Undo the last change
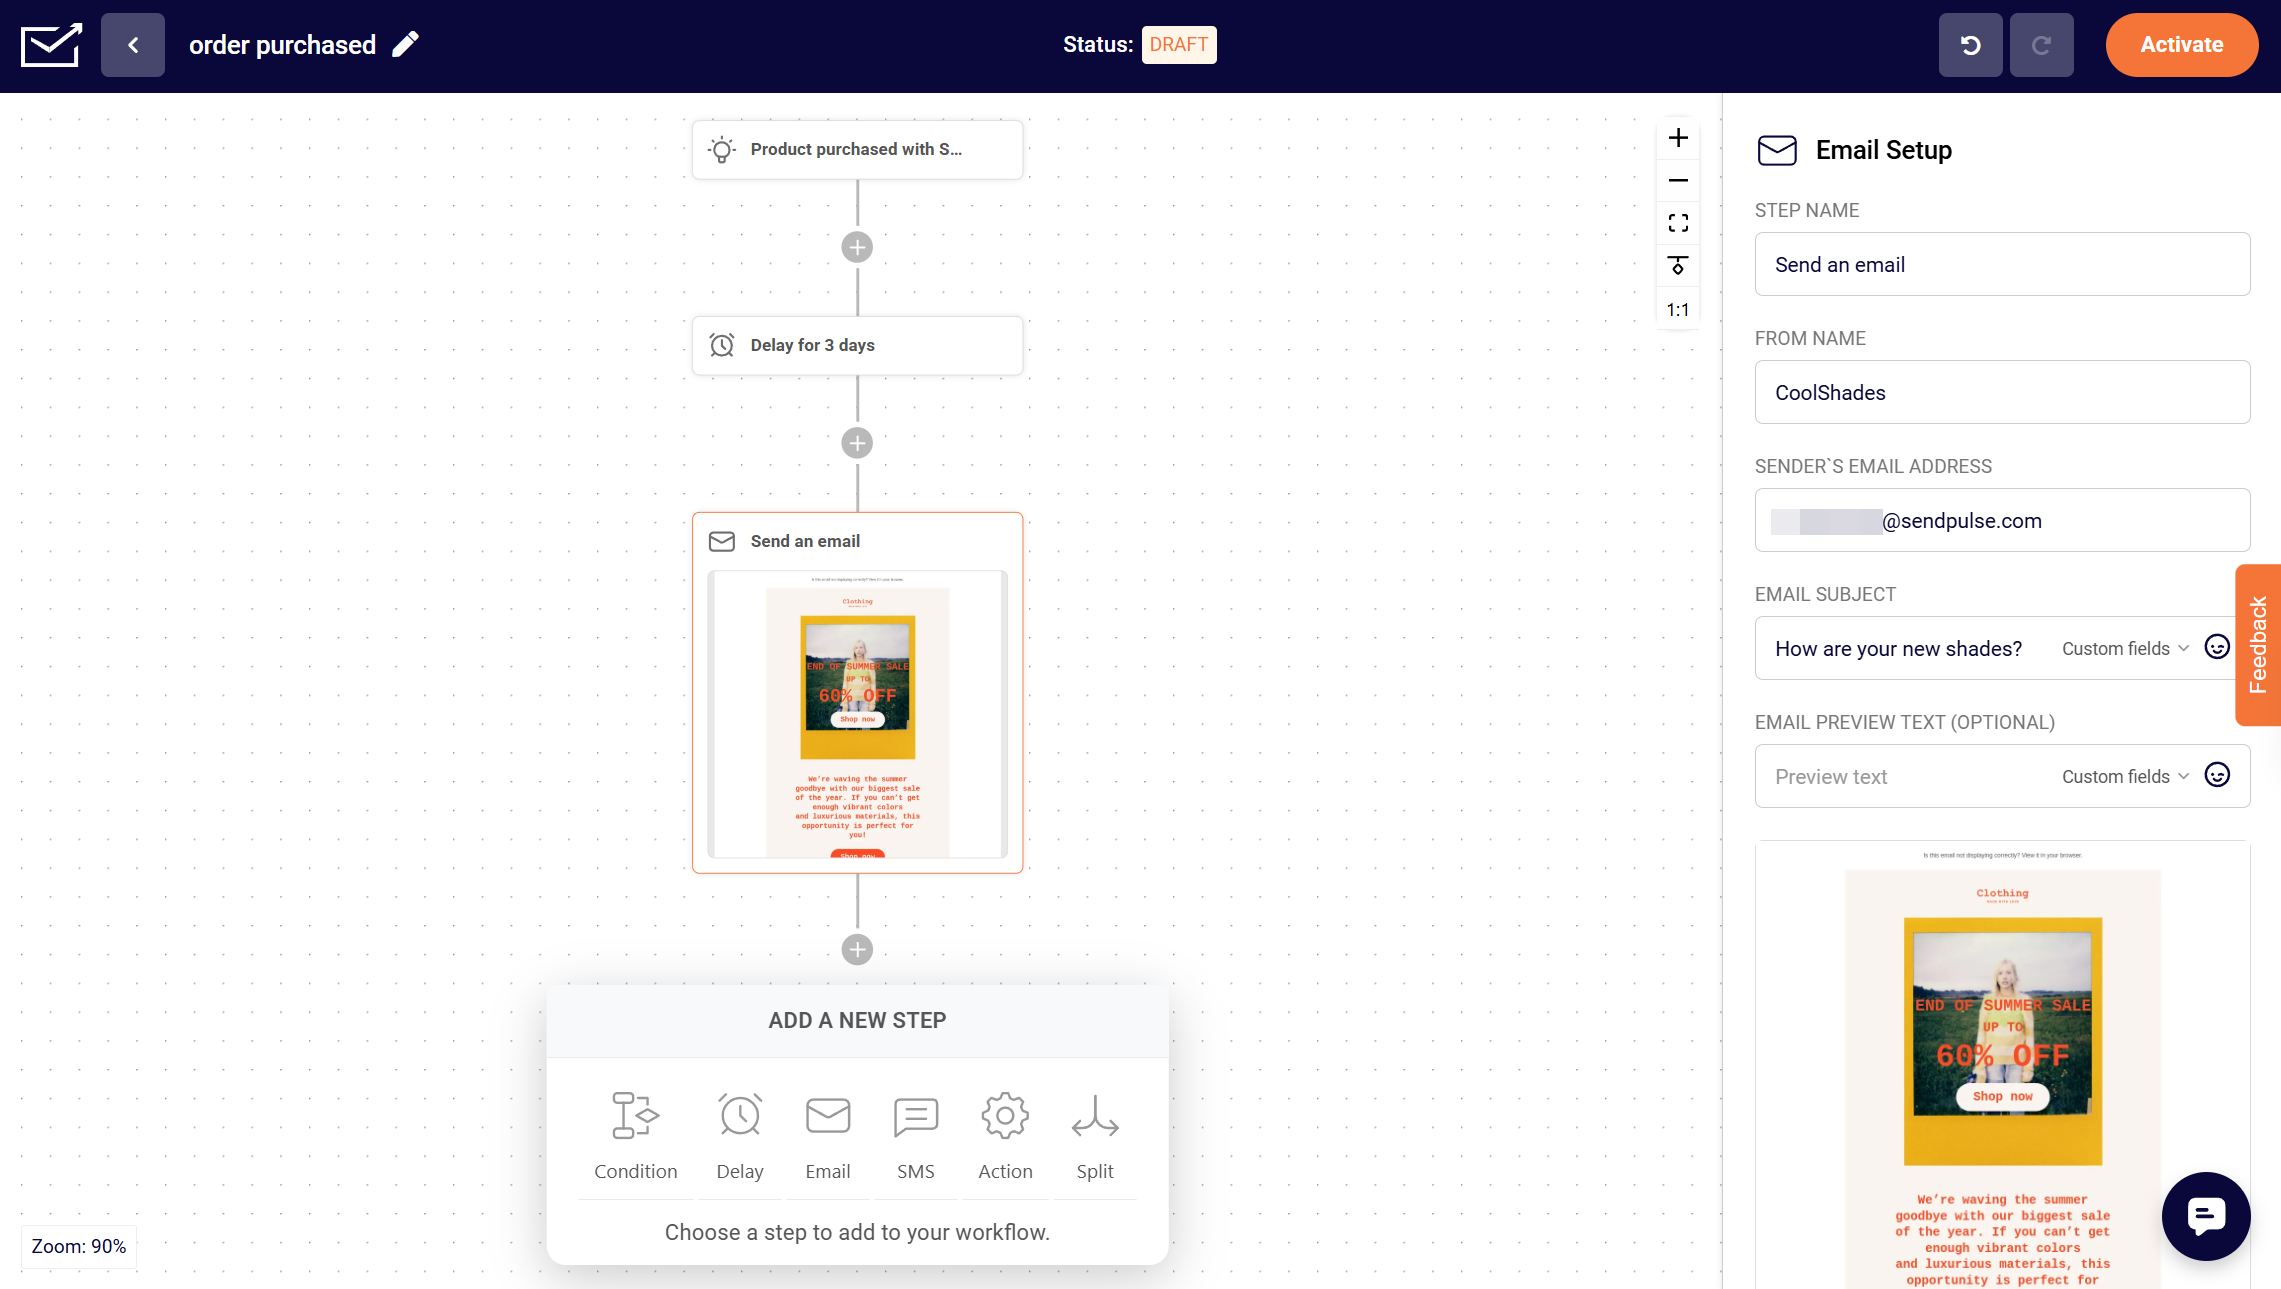Screen dimensions: 2281x1289 pyautogui.click(x=1970, y=45)
